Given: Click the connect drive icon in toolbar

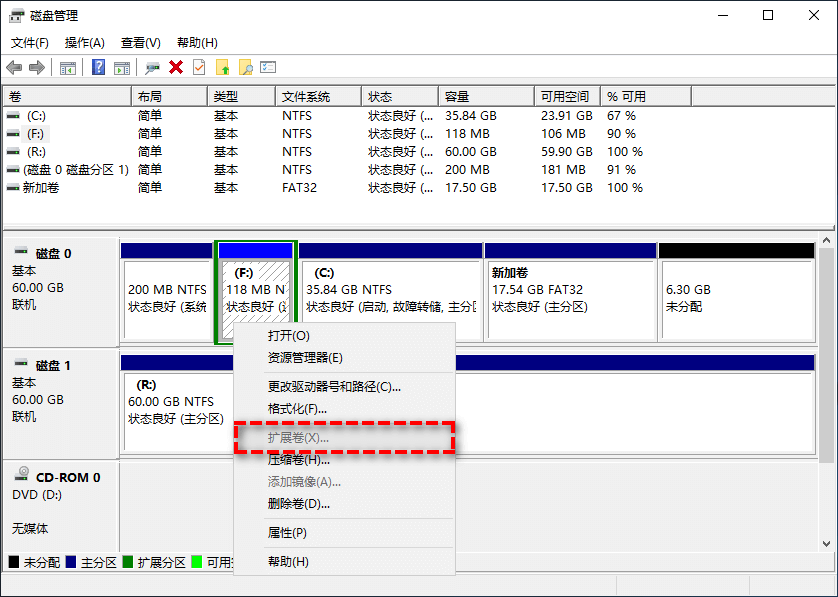Looking at the screenshot, I should [152, 67].
